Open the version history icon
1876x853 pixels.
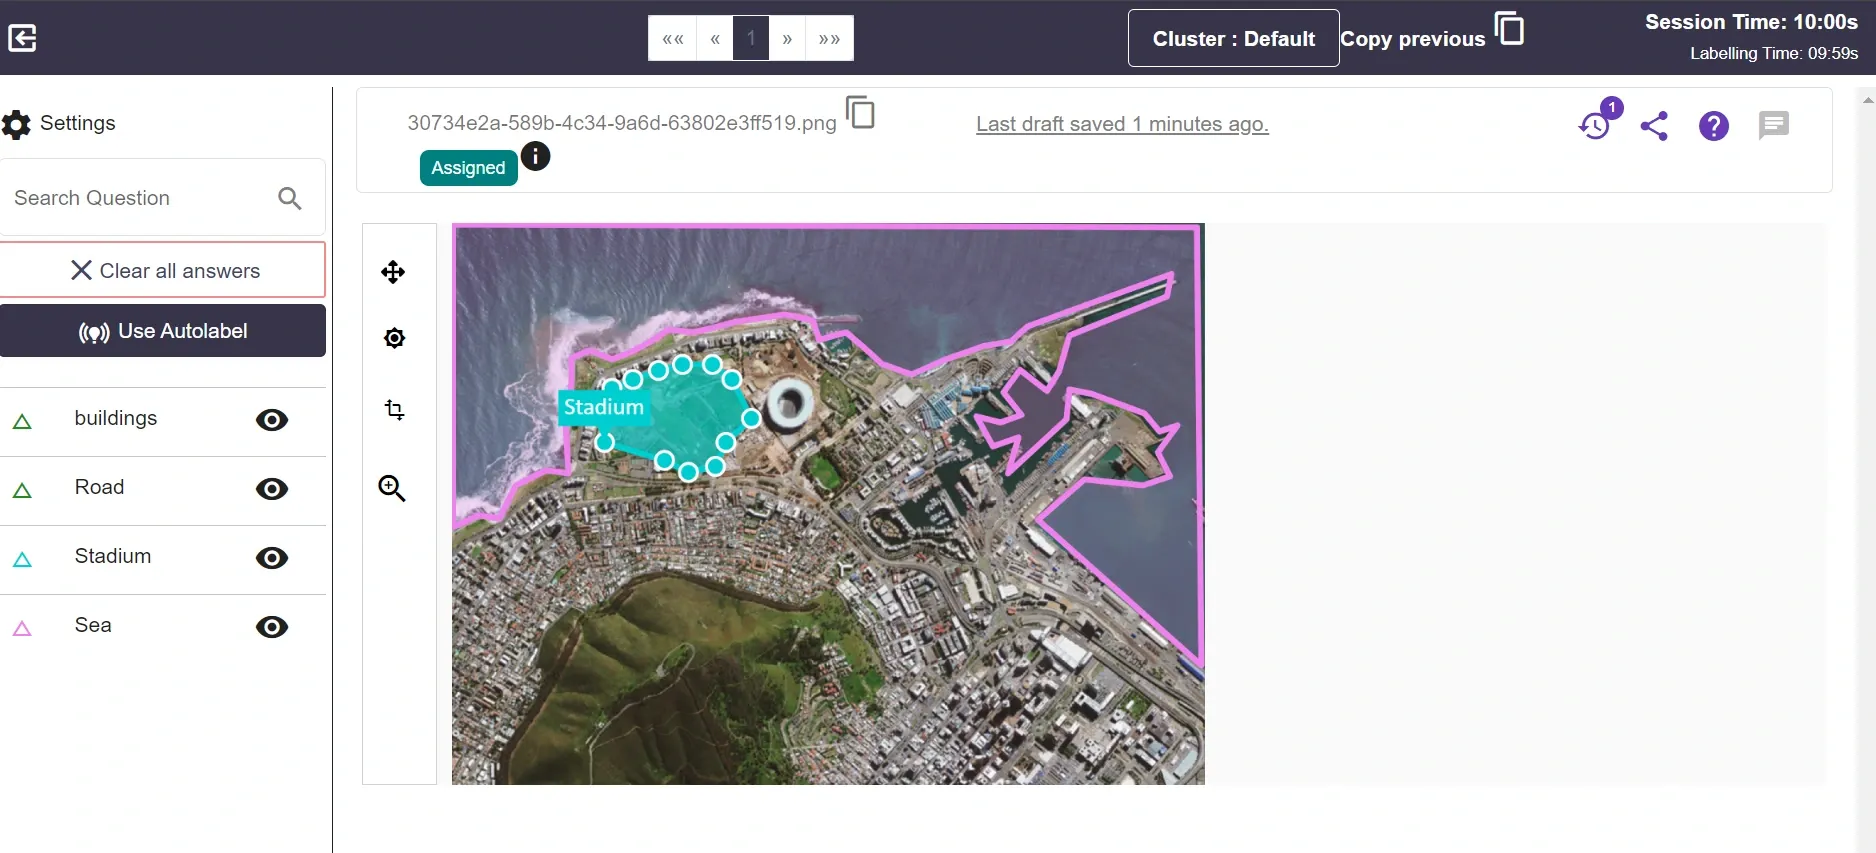[x=1595, y=125]
